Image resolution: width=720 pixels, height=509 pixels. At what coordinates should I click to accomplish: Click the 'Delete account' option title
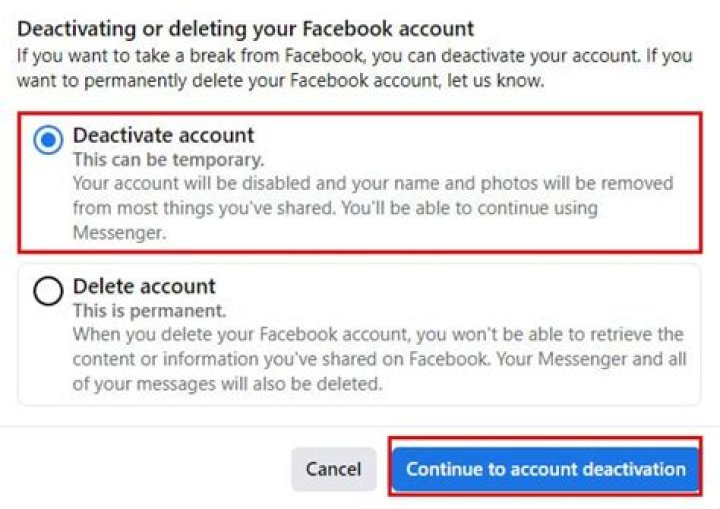[144, 287]
